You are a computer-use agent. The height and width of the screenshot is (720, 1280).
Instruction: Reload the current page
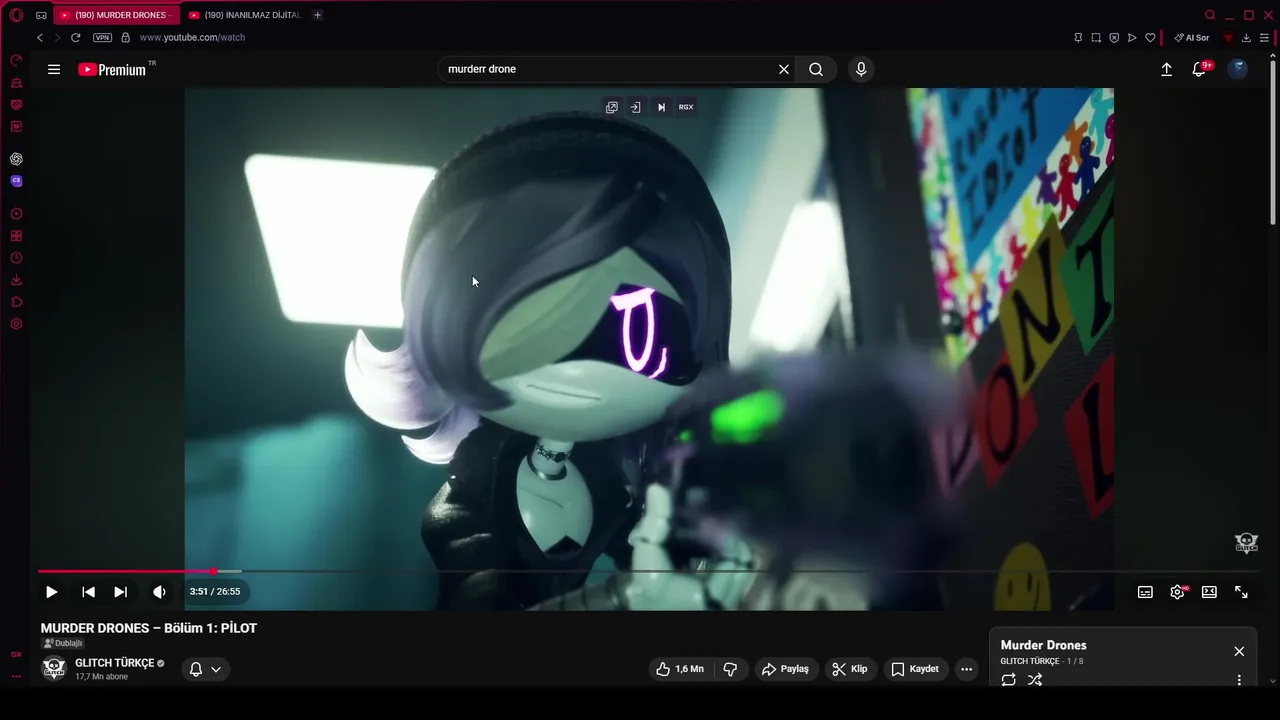(75, 37)
